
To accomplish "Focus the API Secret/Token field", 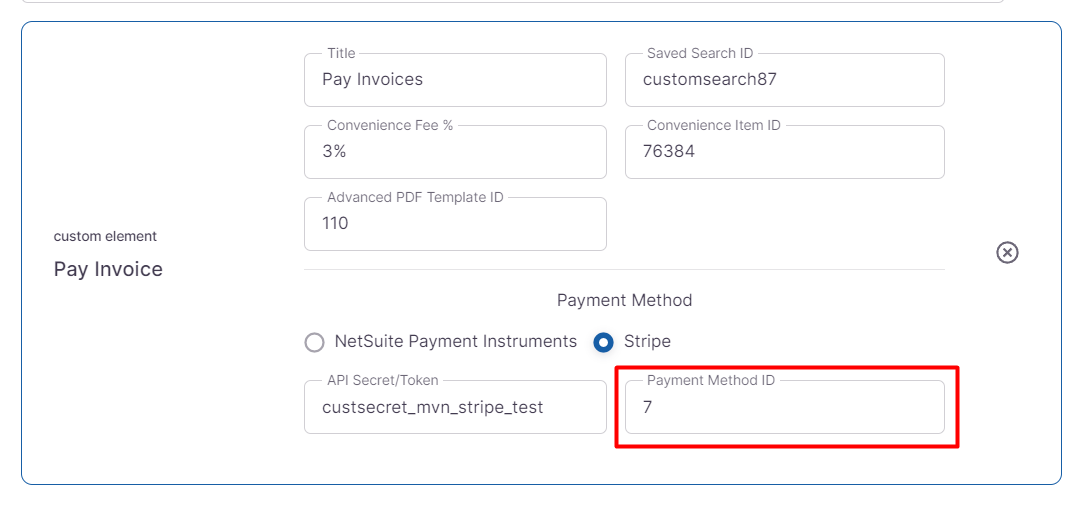I will coord(455,408).
